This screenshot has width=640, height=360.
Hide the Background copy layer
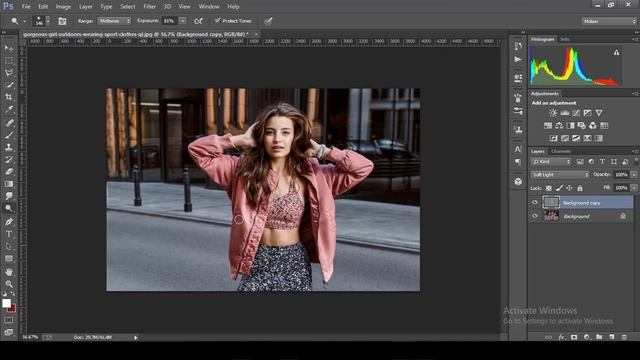click(x=535, y=202)
